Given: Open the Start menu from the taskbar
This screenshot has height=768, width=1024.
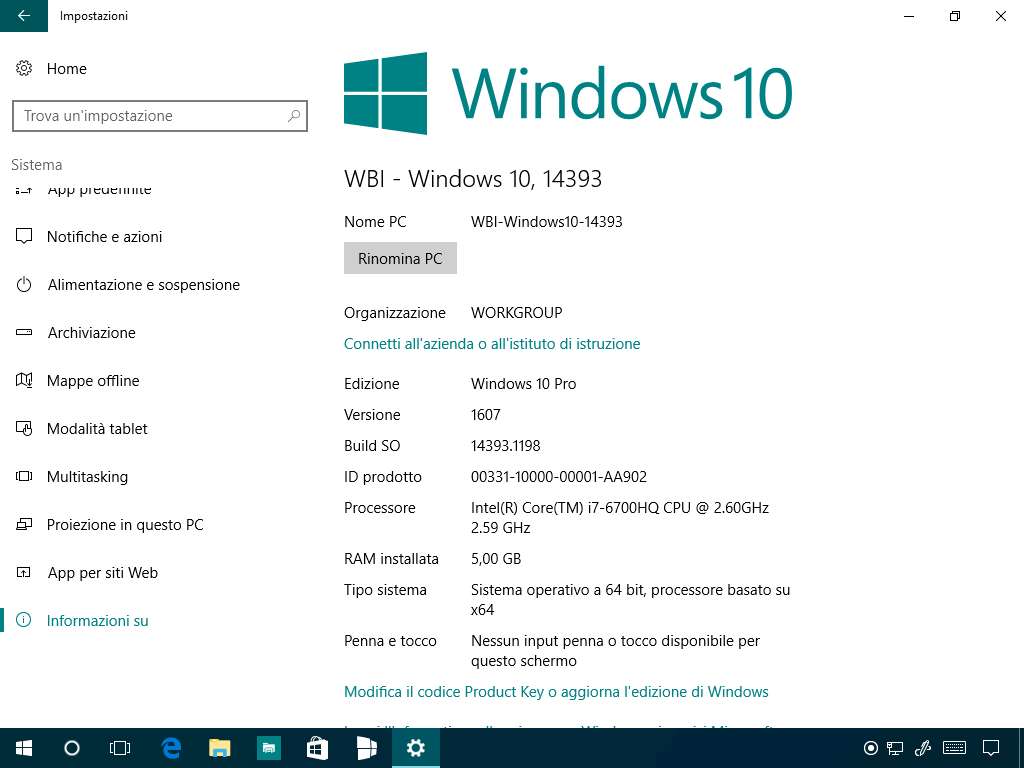Looking at the screenshot, I should 24,748.
